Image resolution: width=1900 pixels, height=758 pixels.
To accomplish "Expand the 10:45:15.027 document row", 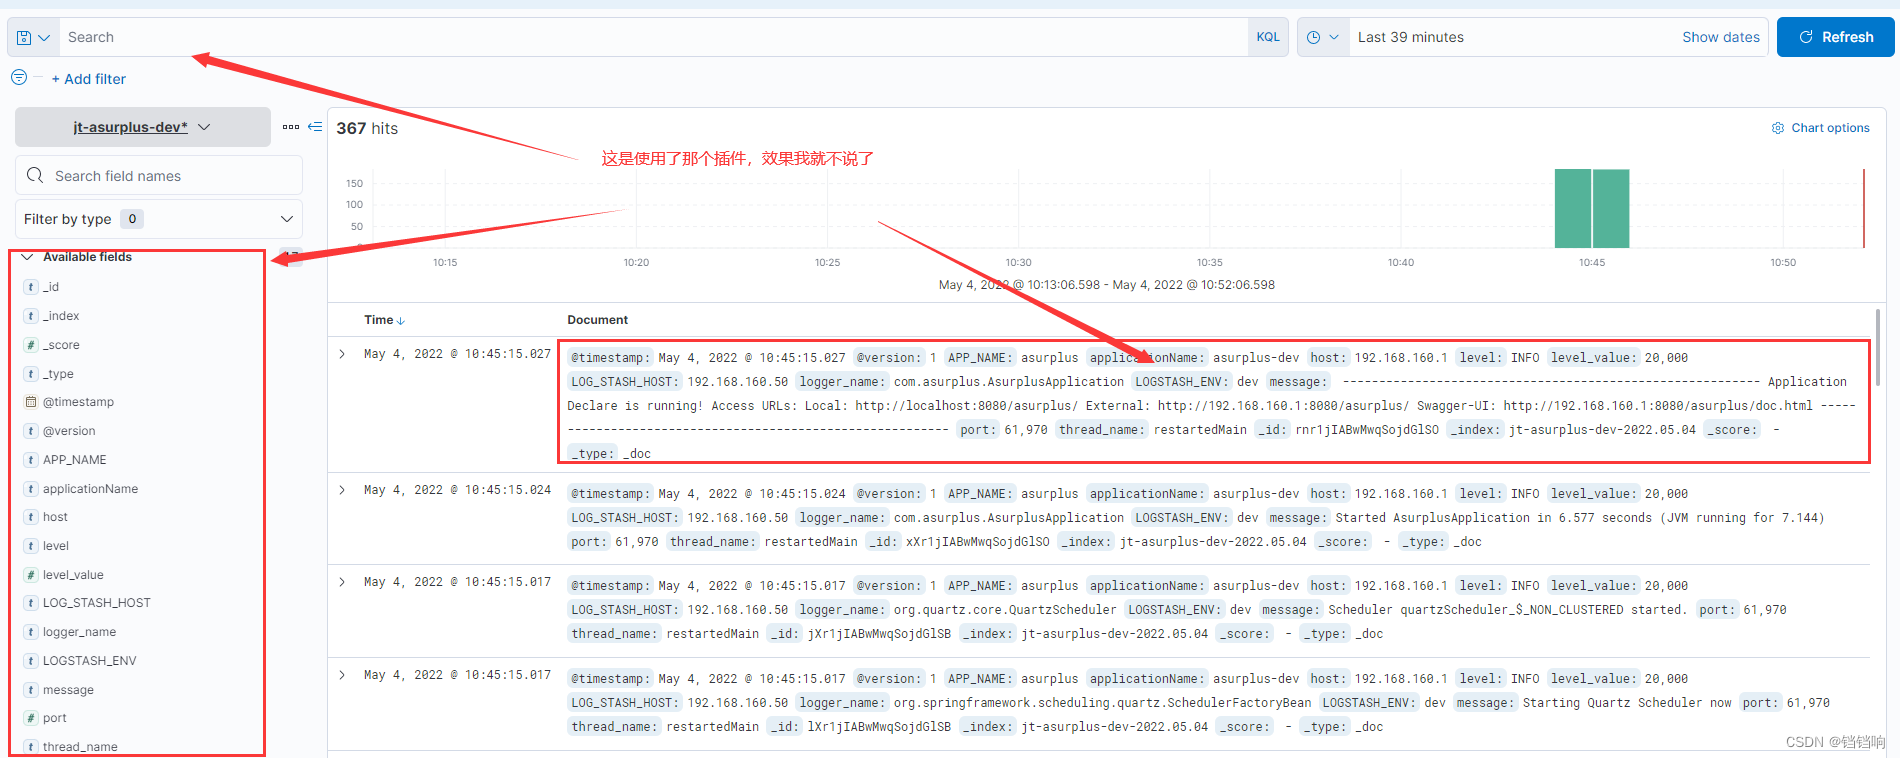I will pyautogui.click(x=342, y=354).
